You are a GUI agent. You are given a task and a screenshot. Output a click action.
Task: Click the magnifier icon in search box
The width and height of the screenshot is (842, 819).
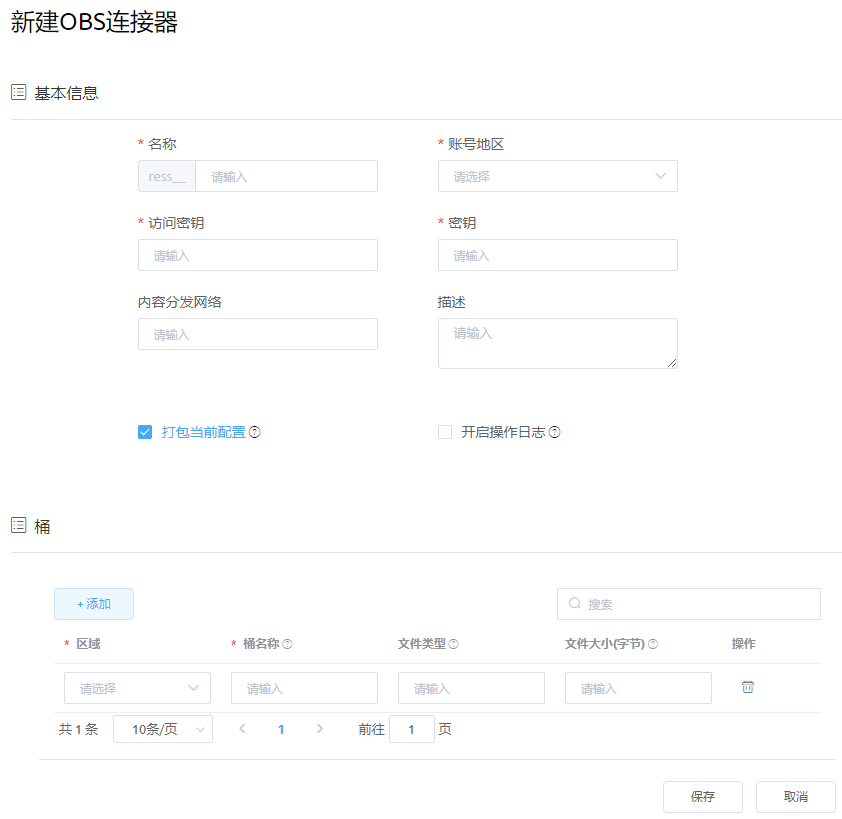coord(575,604)
